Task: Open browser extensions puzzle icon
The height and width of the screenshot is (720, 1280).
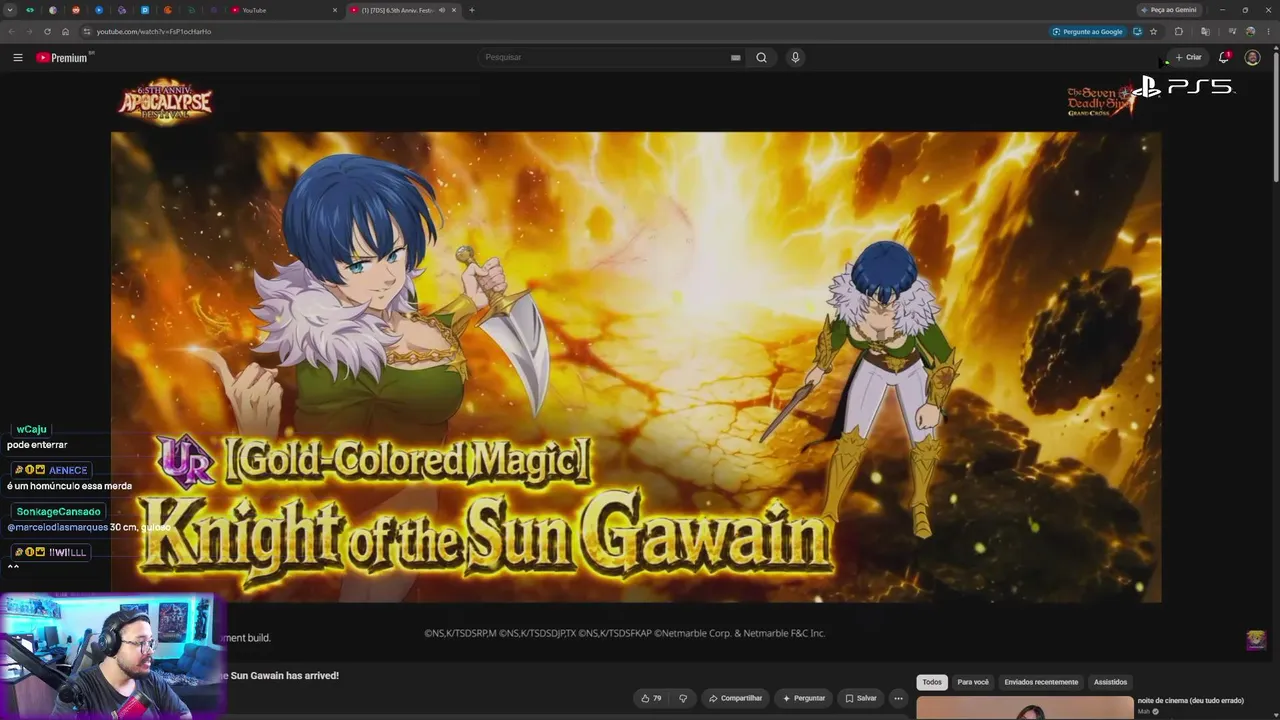Action: point(1178,31)
